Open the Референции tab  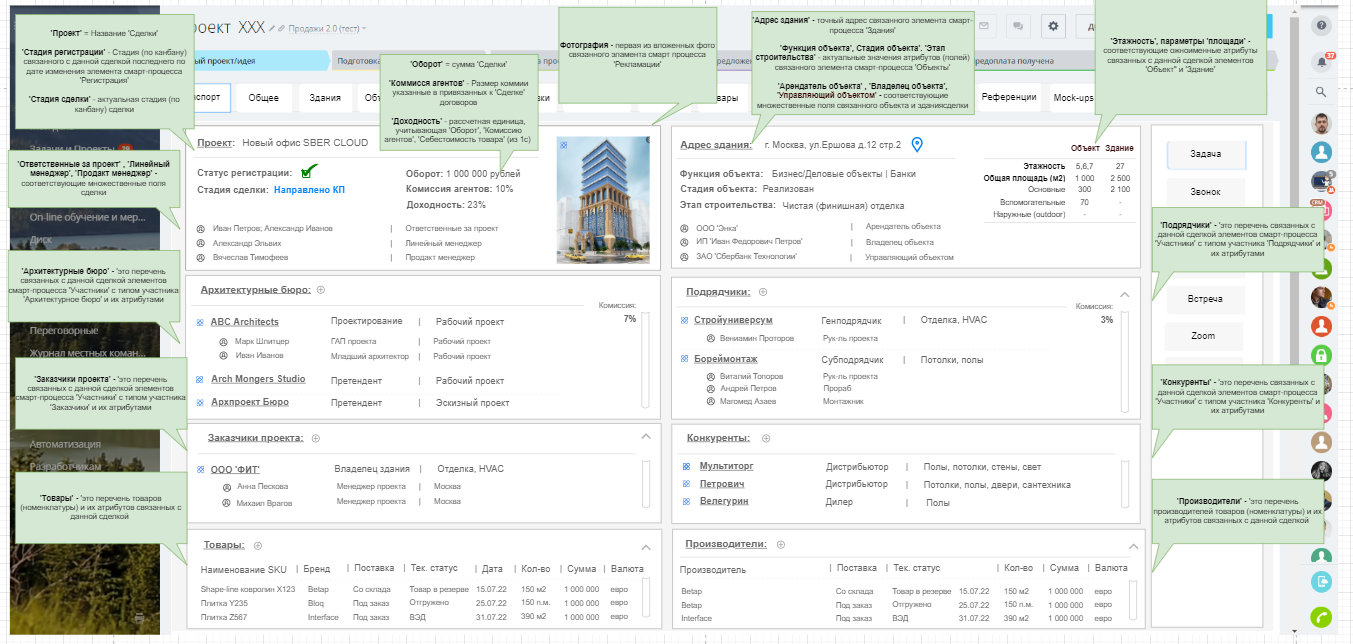point(1008,98)
